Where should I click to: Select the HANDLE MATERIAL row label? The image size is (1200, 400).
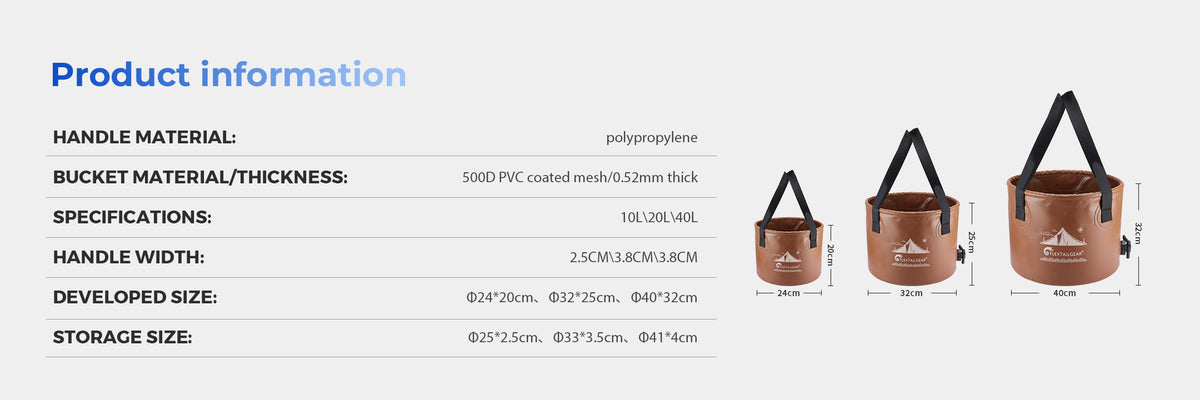point(144,137)
